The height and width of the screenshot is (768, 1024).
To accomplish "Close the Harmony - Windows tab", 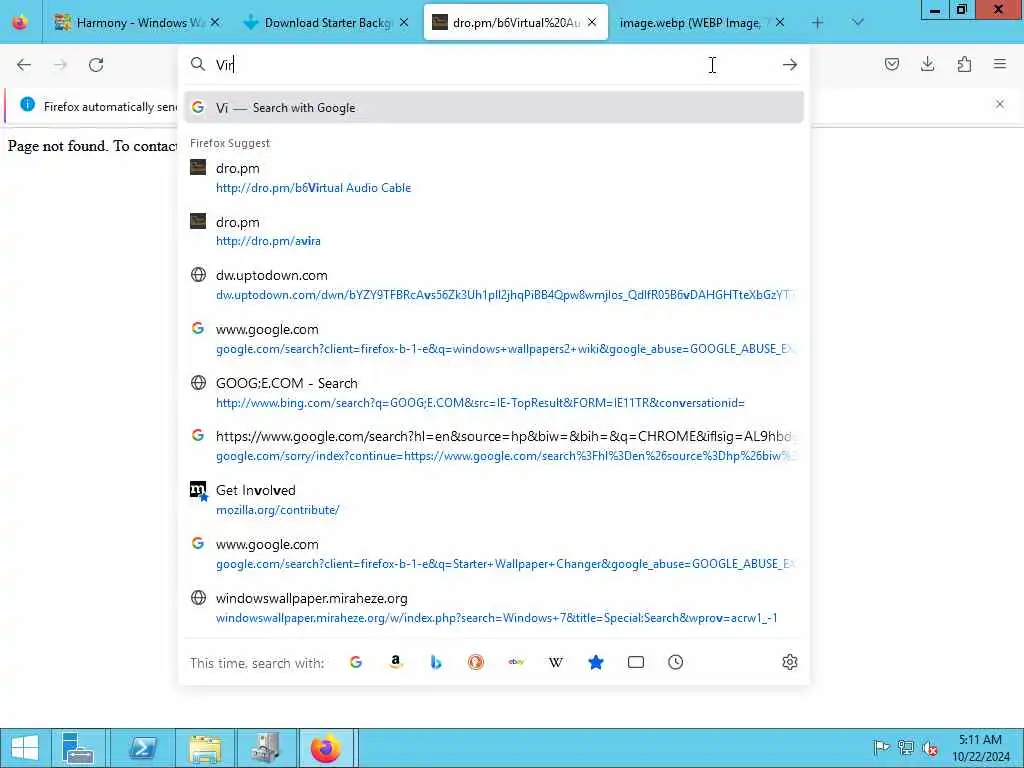I will [x=215, y=23].
